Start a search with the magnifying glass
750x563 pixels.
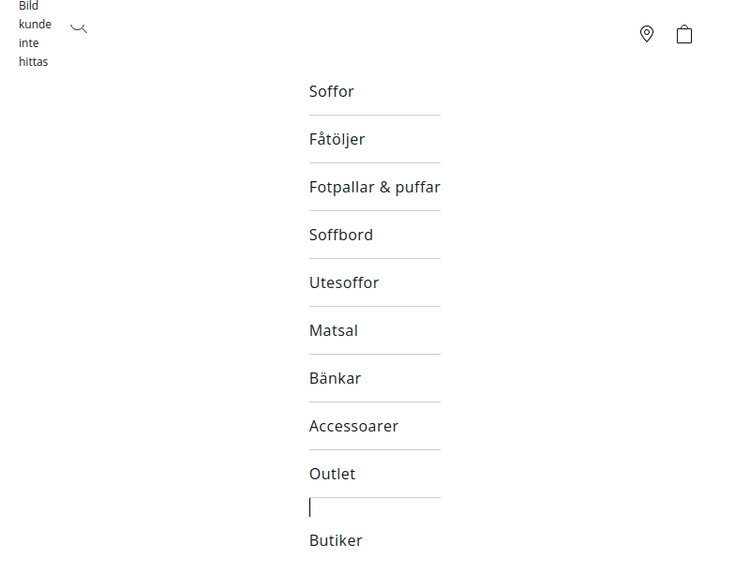point(79,29)
